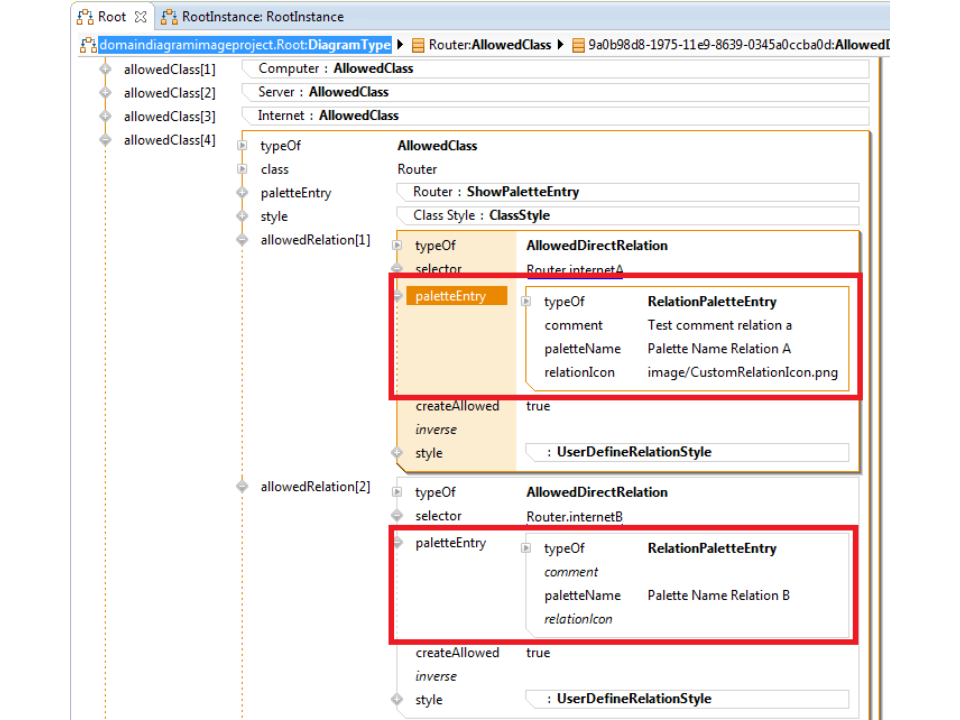960x720 pixels.
Task: Select domaindiagramimageproject.Root:DiagramType breadcrumb
Action: (x=244, y=45)
